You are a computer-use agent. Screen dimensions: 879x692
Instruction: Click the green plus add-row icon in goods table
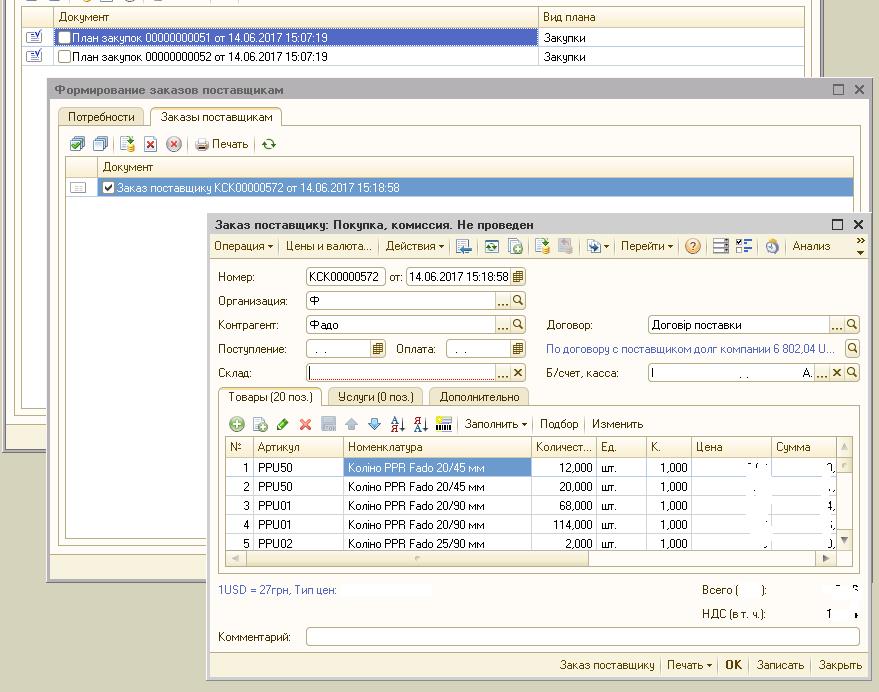[x=237, y=425]
